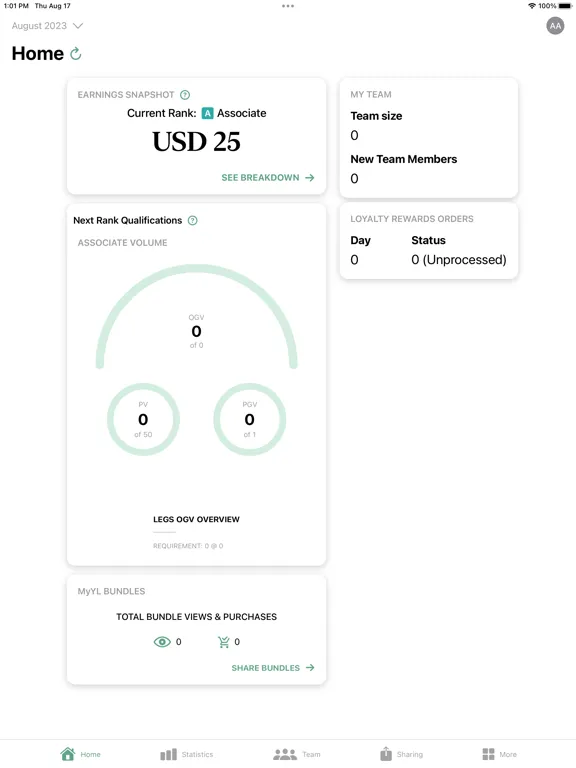Tap the PGV circular progress ring

[x=249, y=419]
